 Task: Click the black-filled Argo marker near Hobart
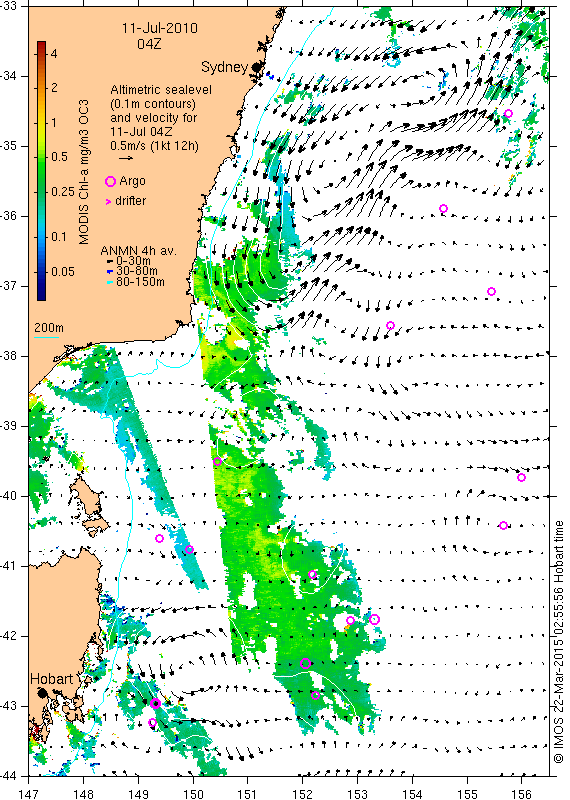click(156, 704)
